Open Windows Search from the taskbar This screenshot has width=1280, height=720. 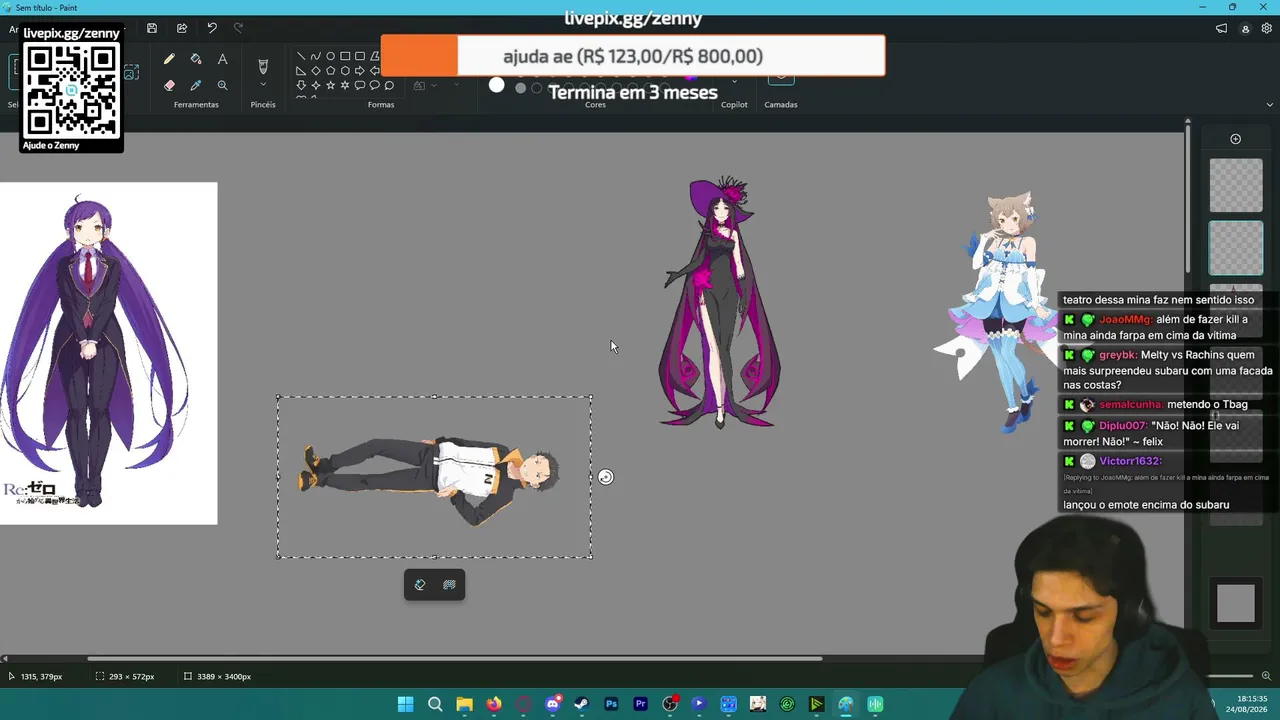[x=435, y=704]
